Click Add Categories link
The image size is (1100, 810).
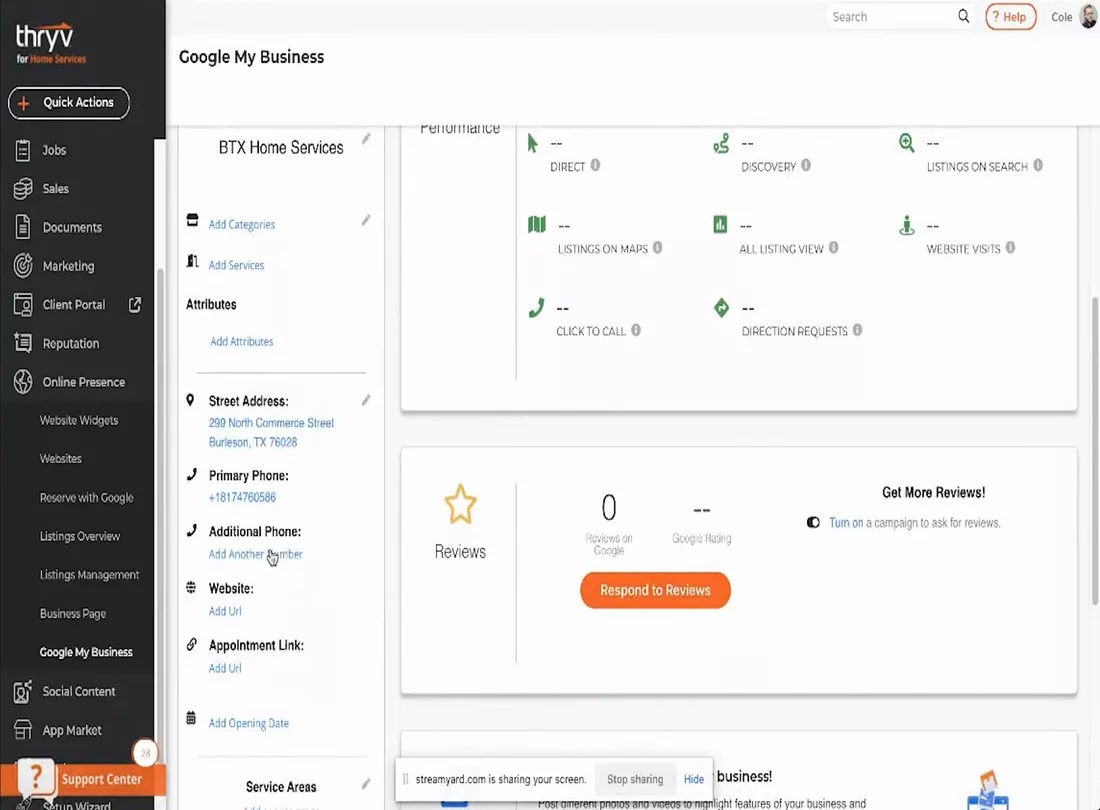coord(241,224)
